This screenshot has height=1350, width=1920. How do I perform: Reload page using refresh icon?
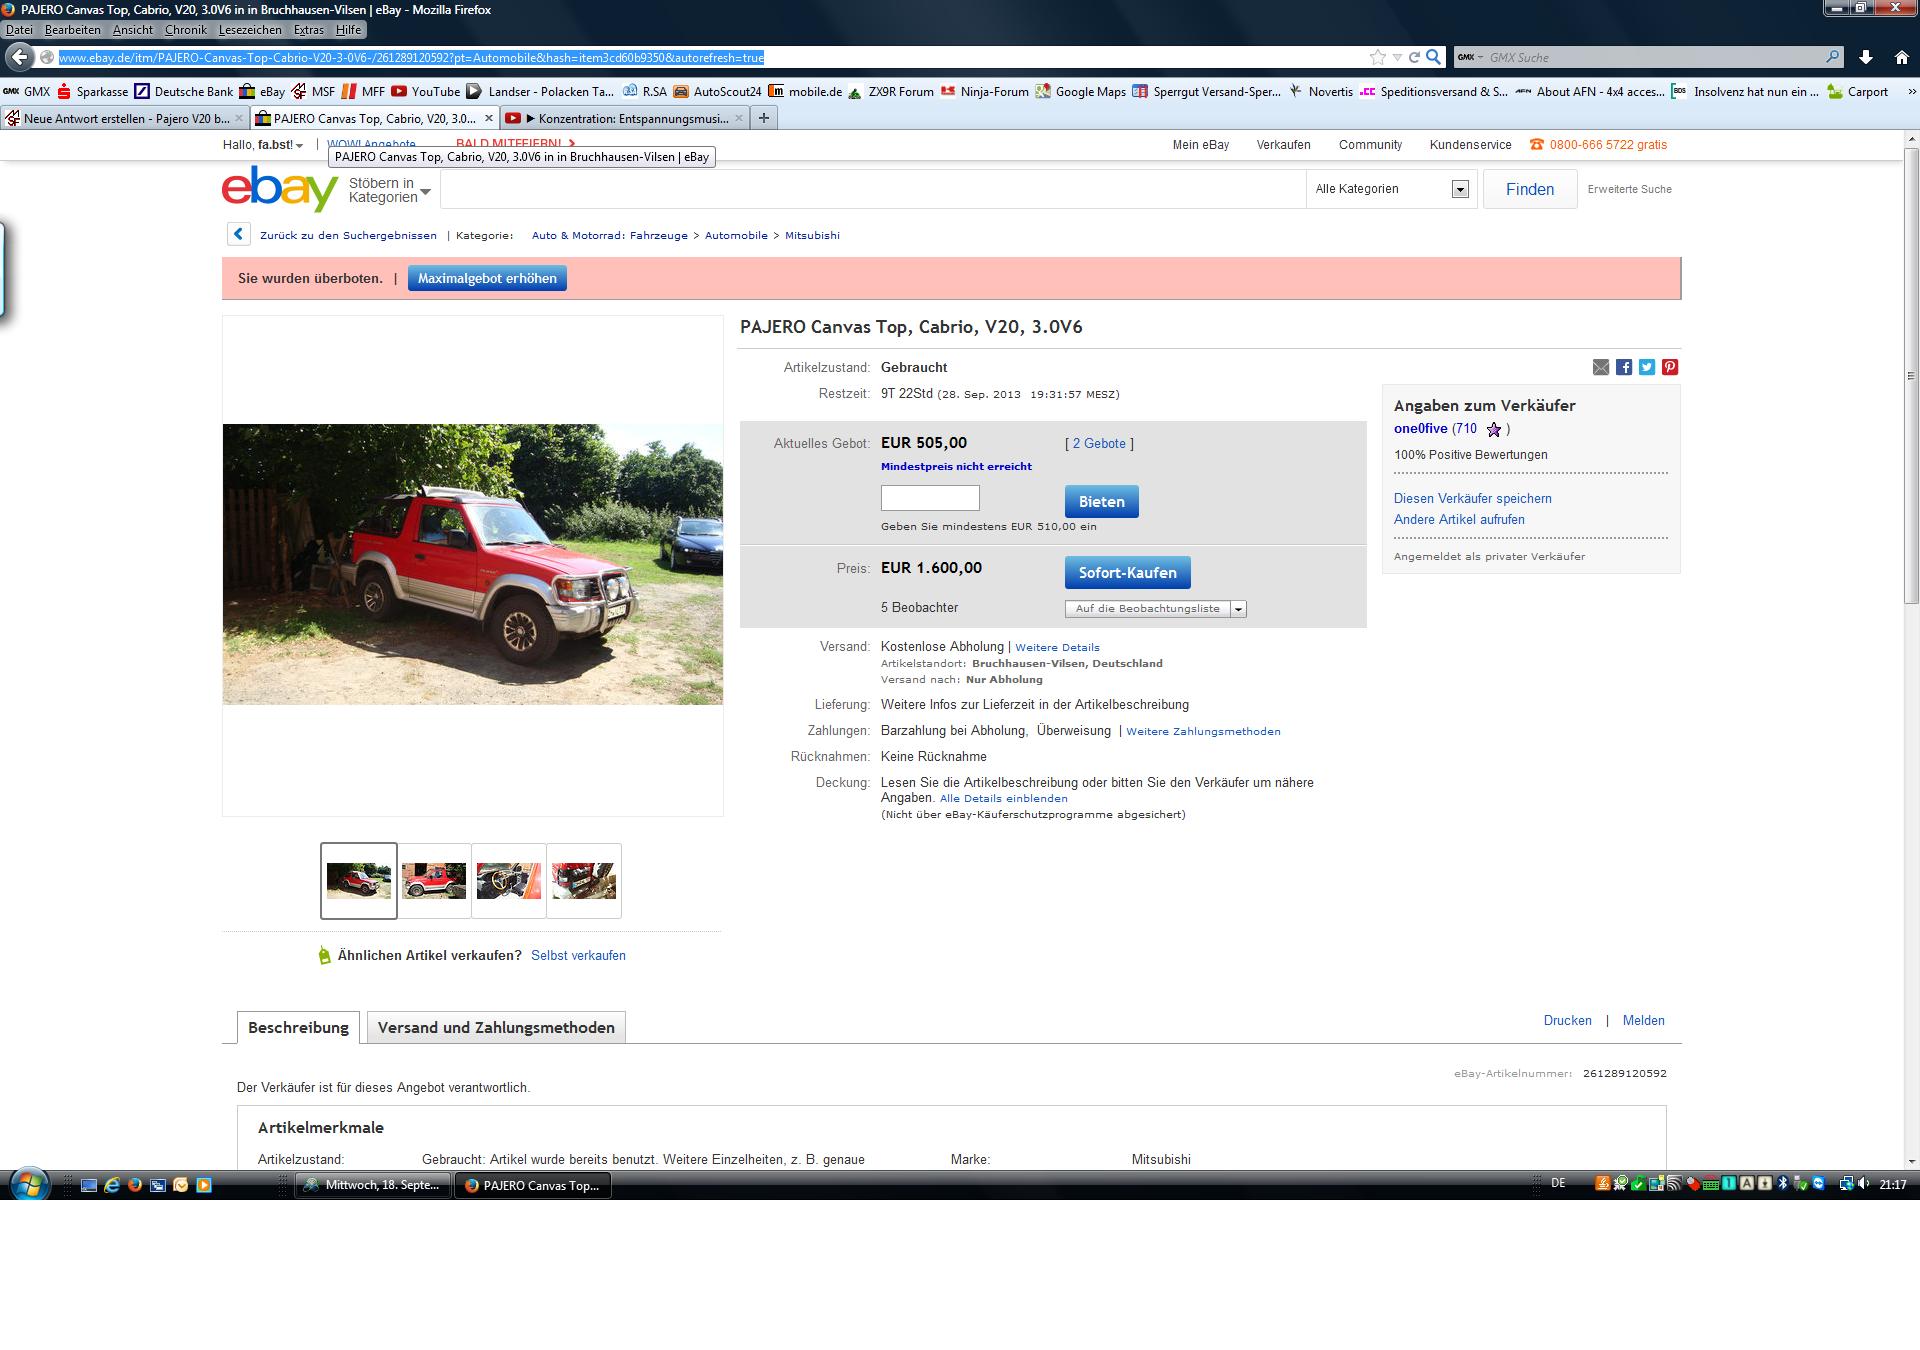click(x=1415, y=57)
